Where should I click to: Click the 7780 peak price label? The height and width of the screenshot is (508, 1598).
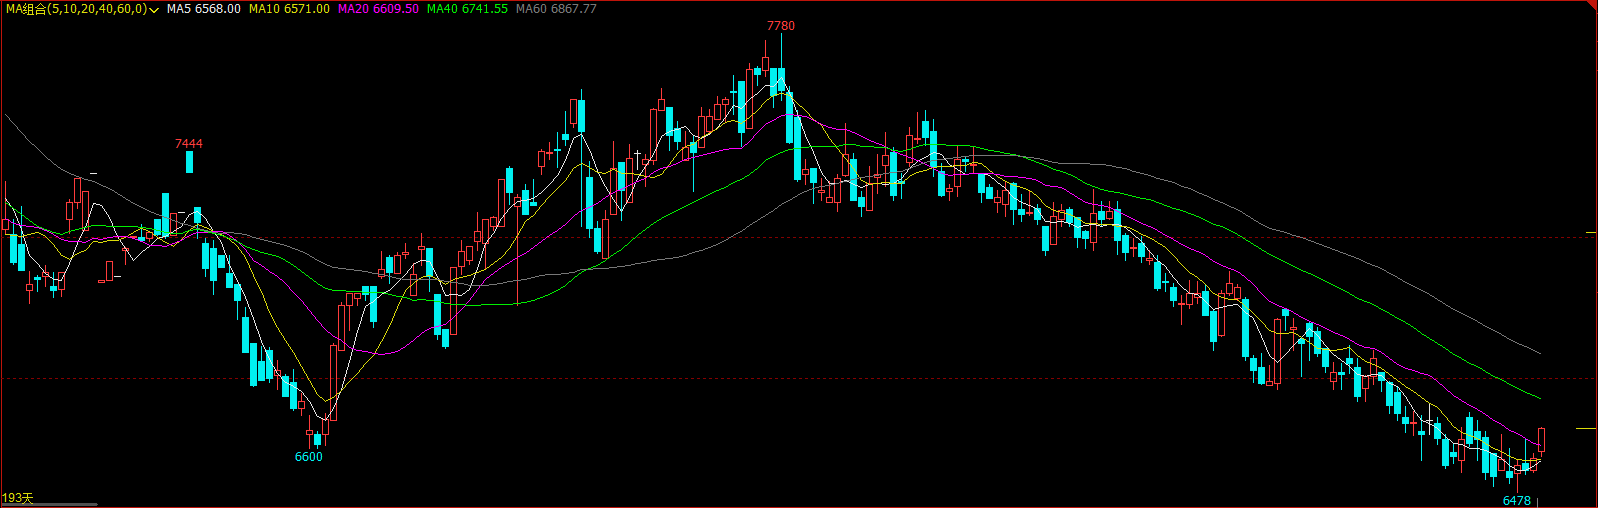click(781, 26)
